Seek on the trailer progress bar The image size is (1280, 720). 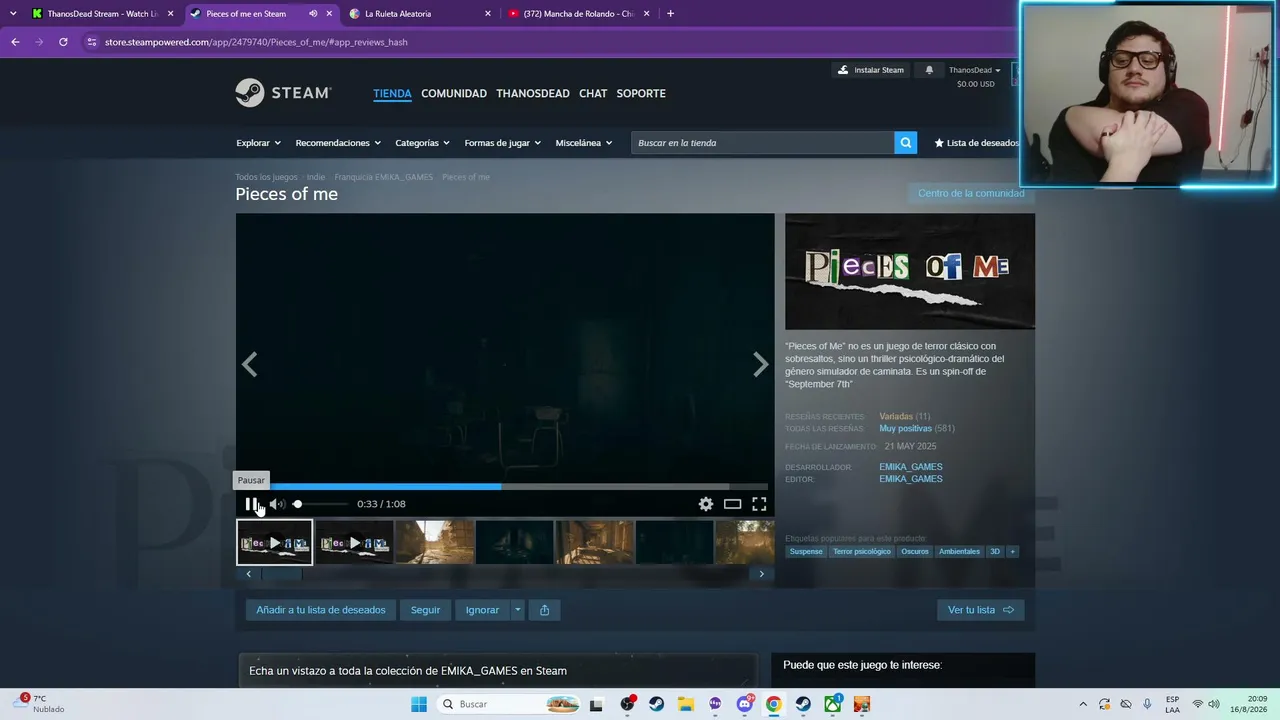pyautogui.click(x=505, y=487)
